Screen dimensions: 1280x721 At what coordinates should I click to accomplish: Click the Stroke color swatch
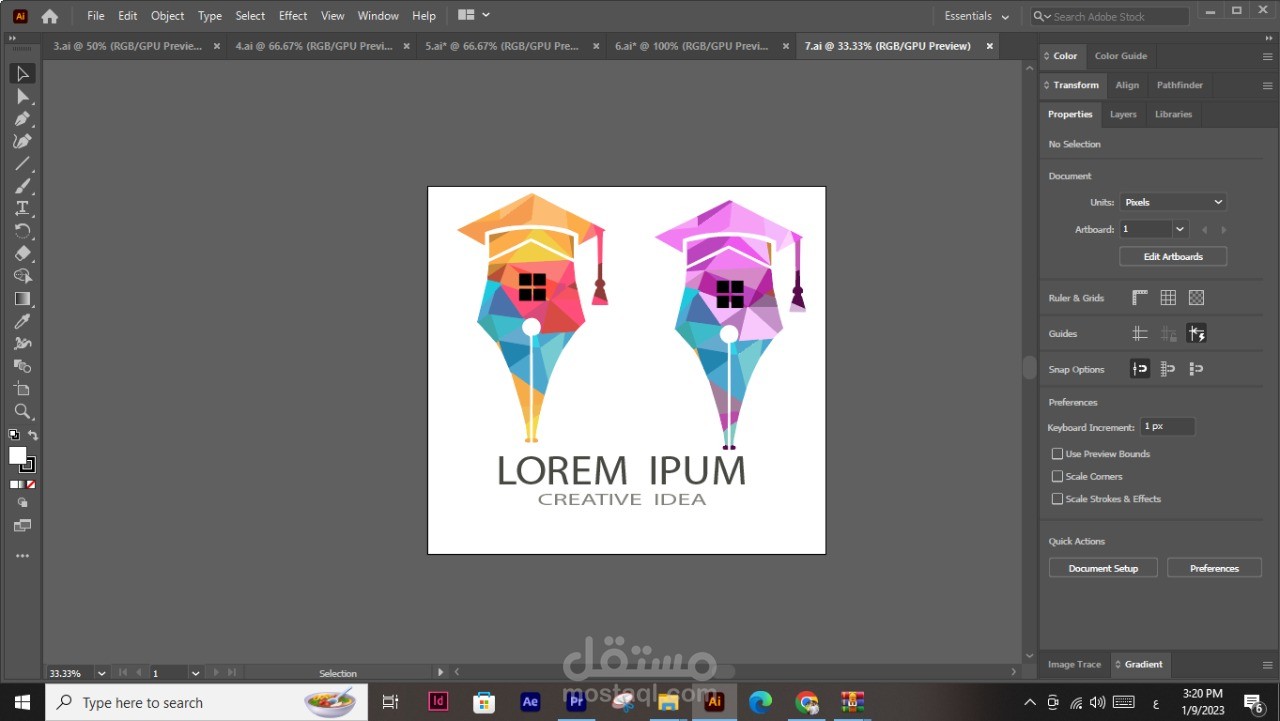(x=28, y=465)
